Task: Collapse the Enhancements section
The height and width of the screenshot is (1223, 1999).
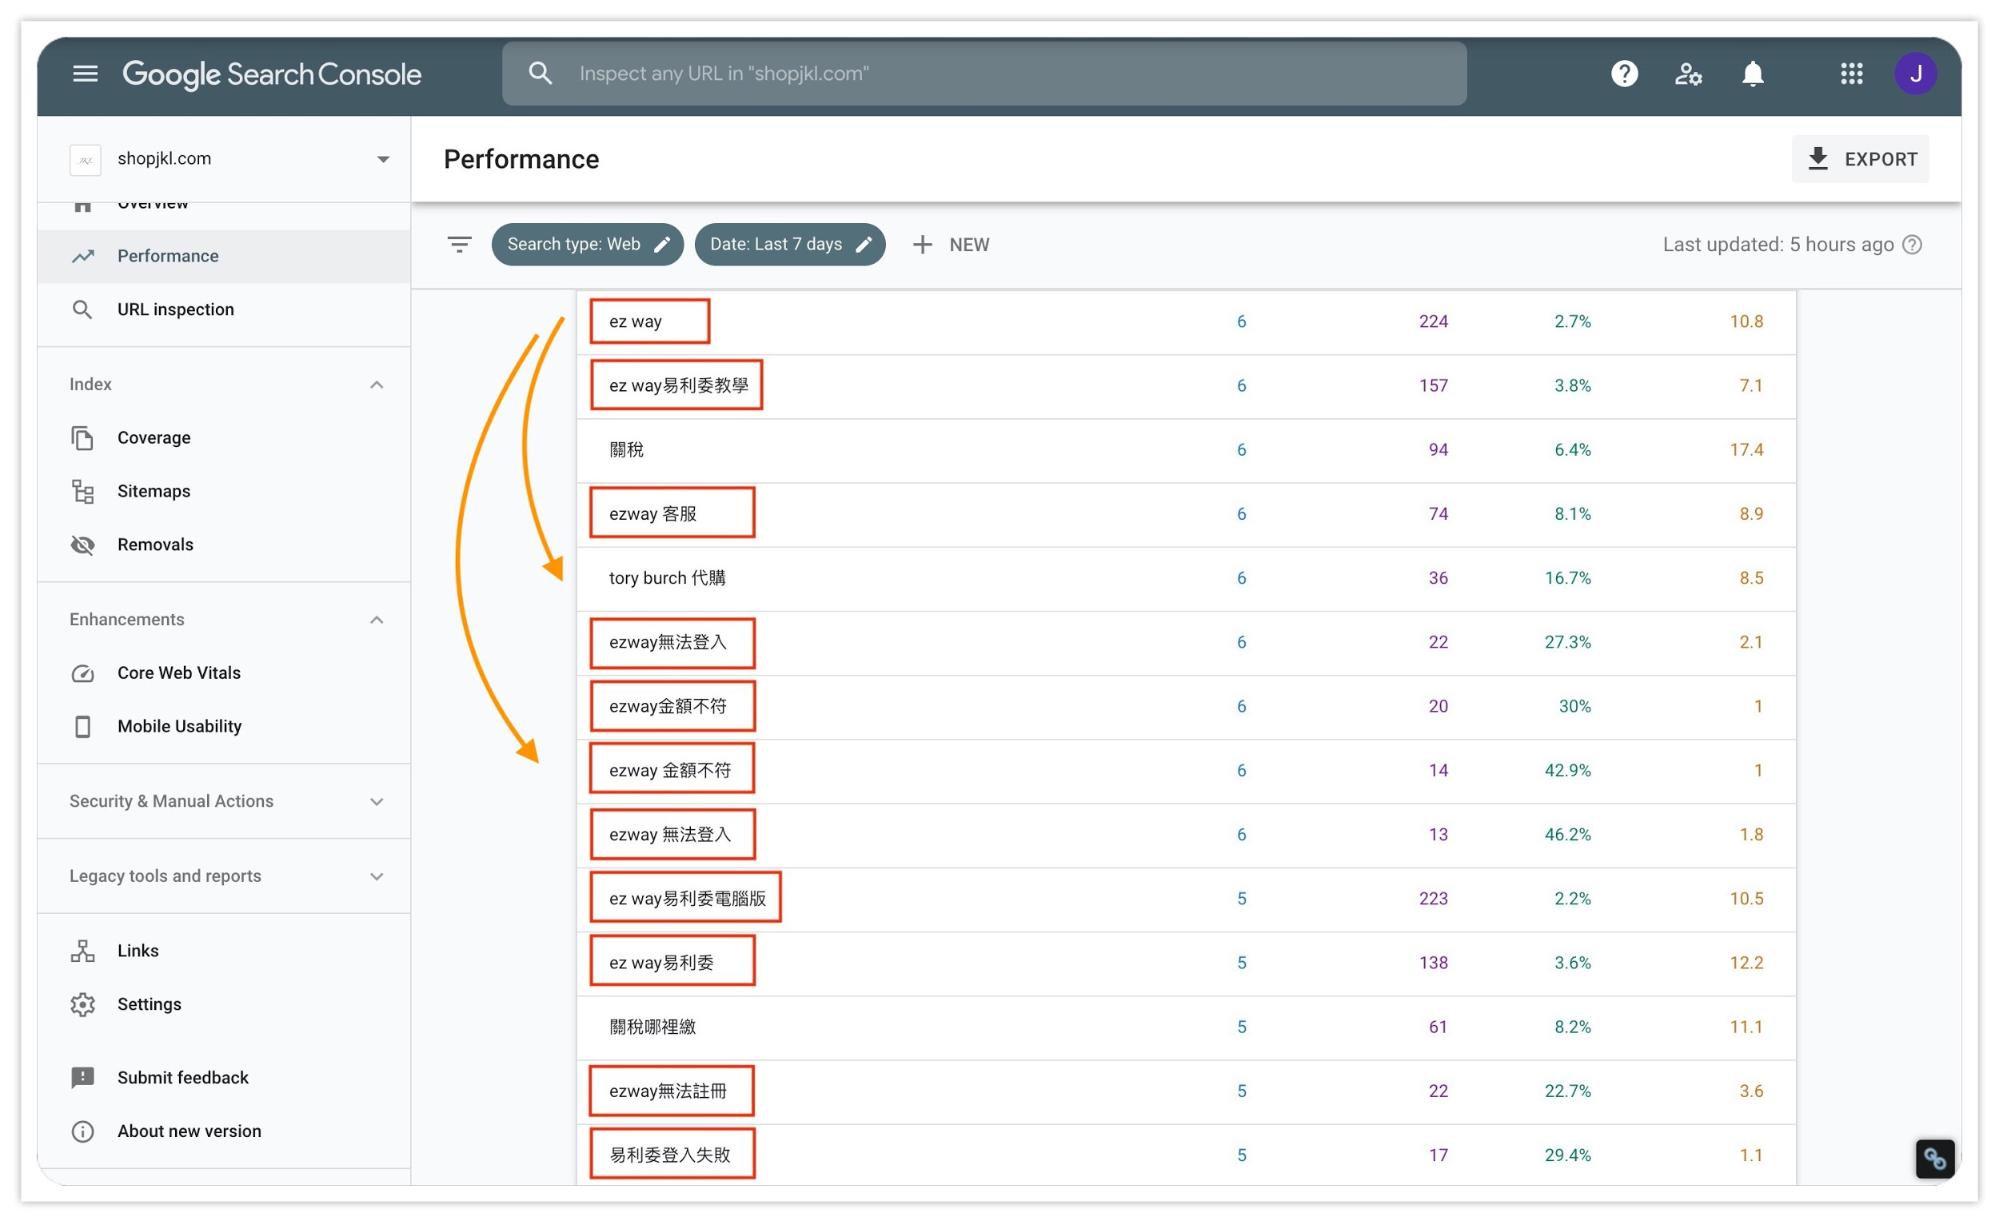Action: 376,619
